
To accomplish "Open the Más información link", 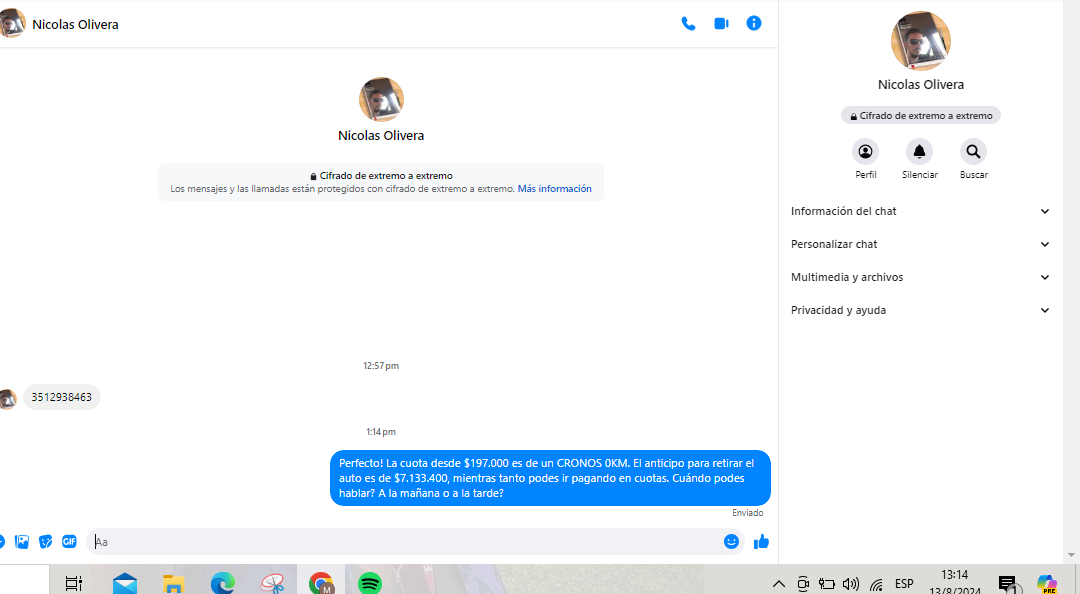I will point(554,189).
